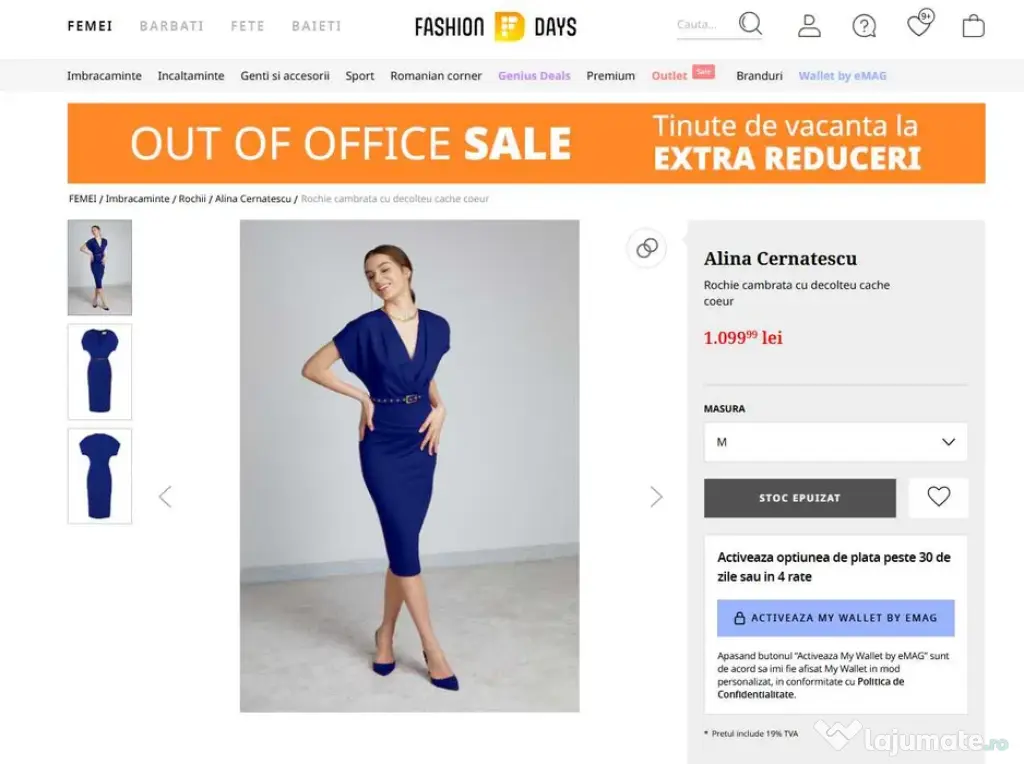Select the flat front dress thumbnail
Image resolution: width=1024 pixels, height=764 pixels.
[99, 371]
